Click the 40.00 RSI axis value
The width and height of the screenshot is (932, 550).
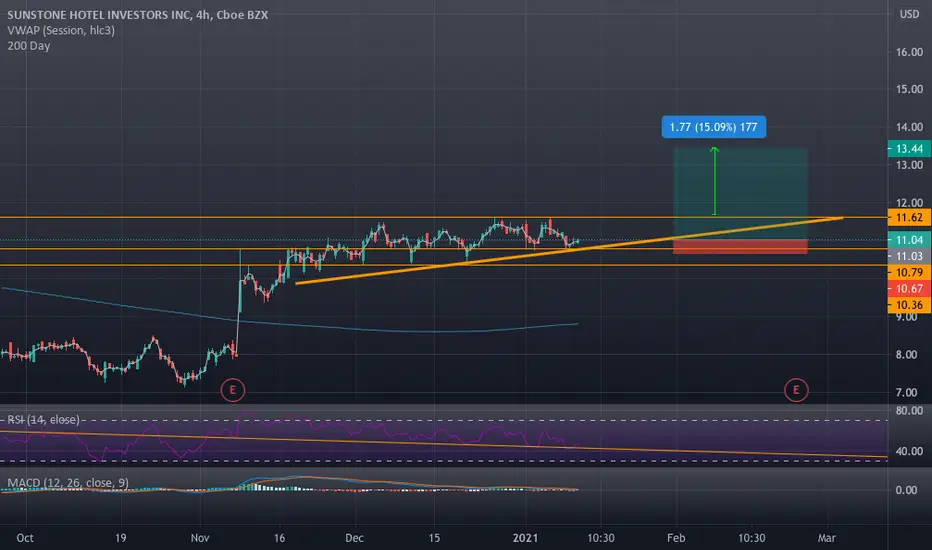click(909, 451)
